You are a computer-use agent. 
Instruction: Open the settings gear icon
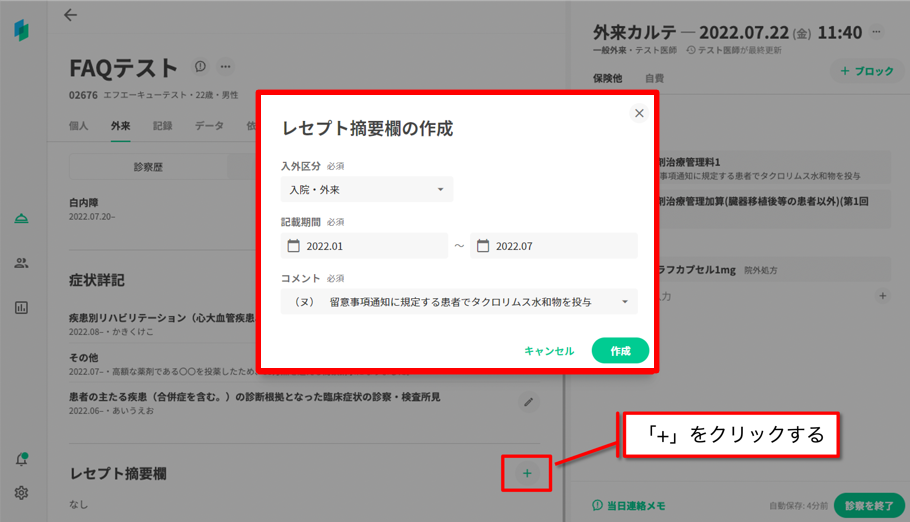point(21,493)
